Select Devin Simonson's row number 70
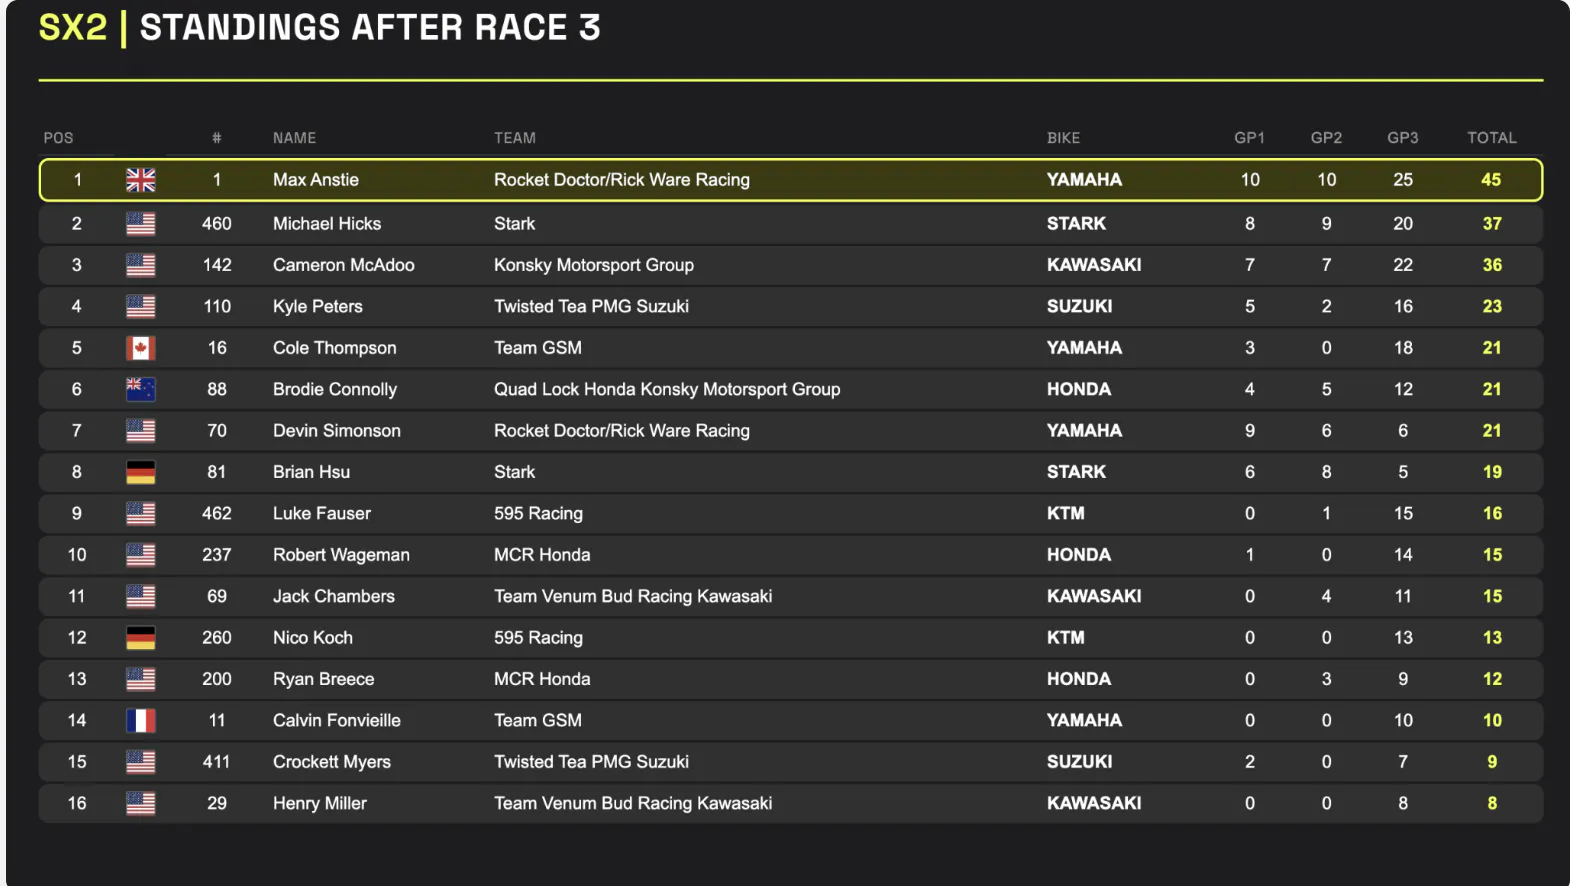This screenshot has height=886, width=1570. pos(217,431)
